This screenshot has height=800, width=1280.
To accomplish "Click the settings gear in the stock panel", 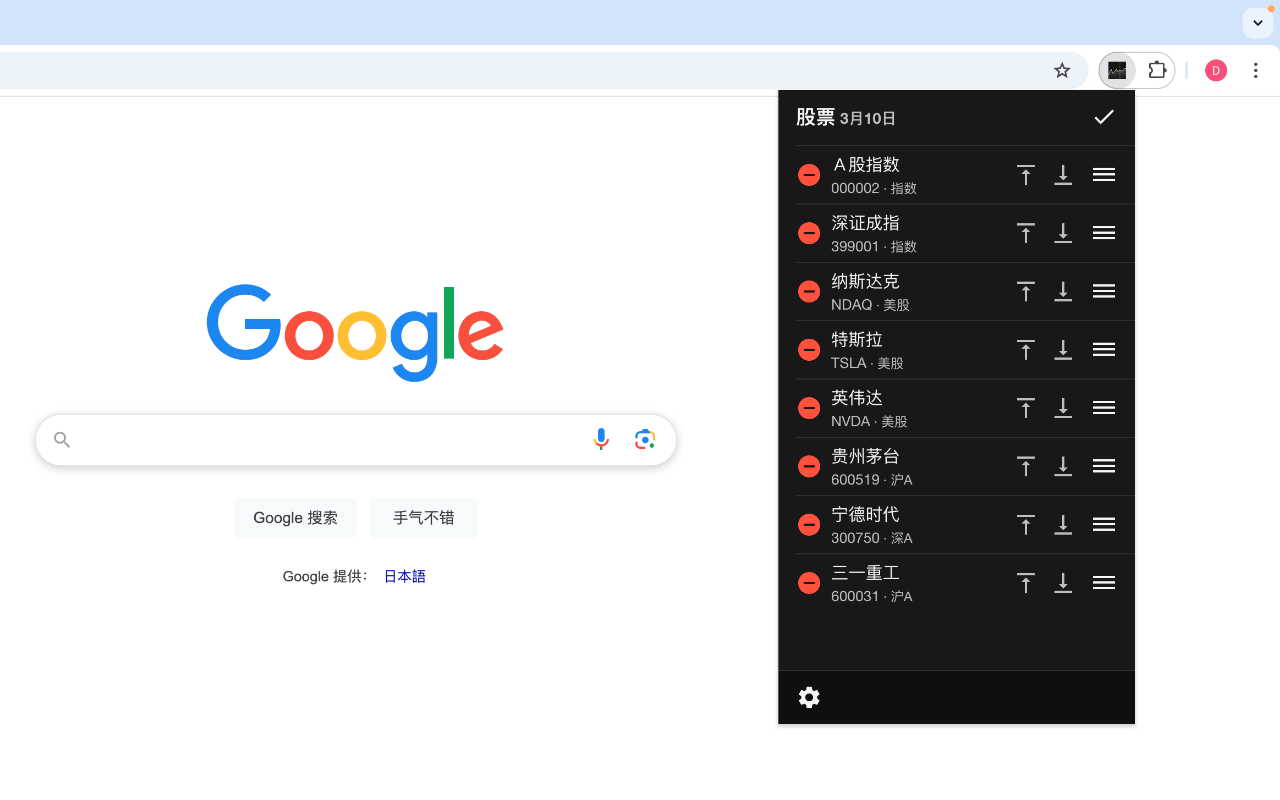I will coord(809,697).
